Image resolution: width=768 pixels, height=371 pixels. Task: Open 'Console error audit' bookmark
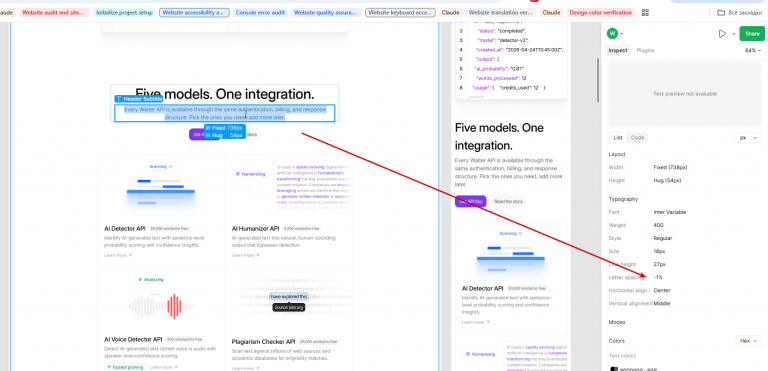(x=260, y=13)
